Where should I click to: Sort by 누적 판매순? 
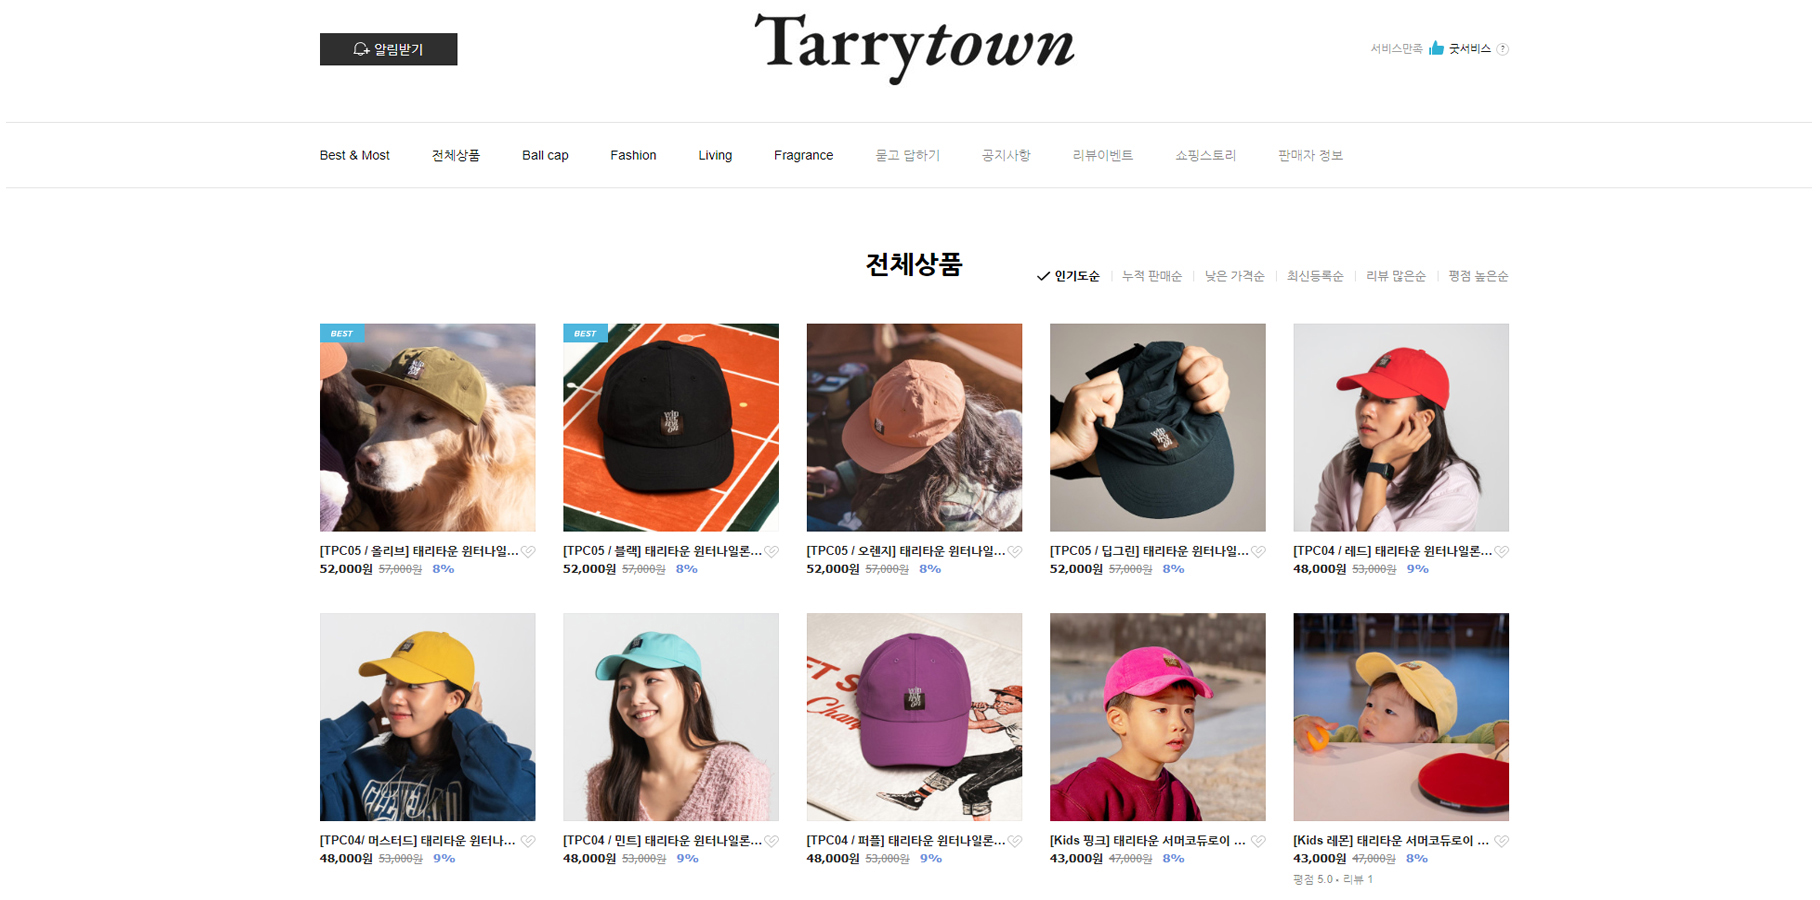point(1151,276)
